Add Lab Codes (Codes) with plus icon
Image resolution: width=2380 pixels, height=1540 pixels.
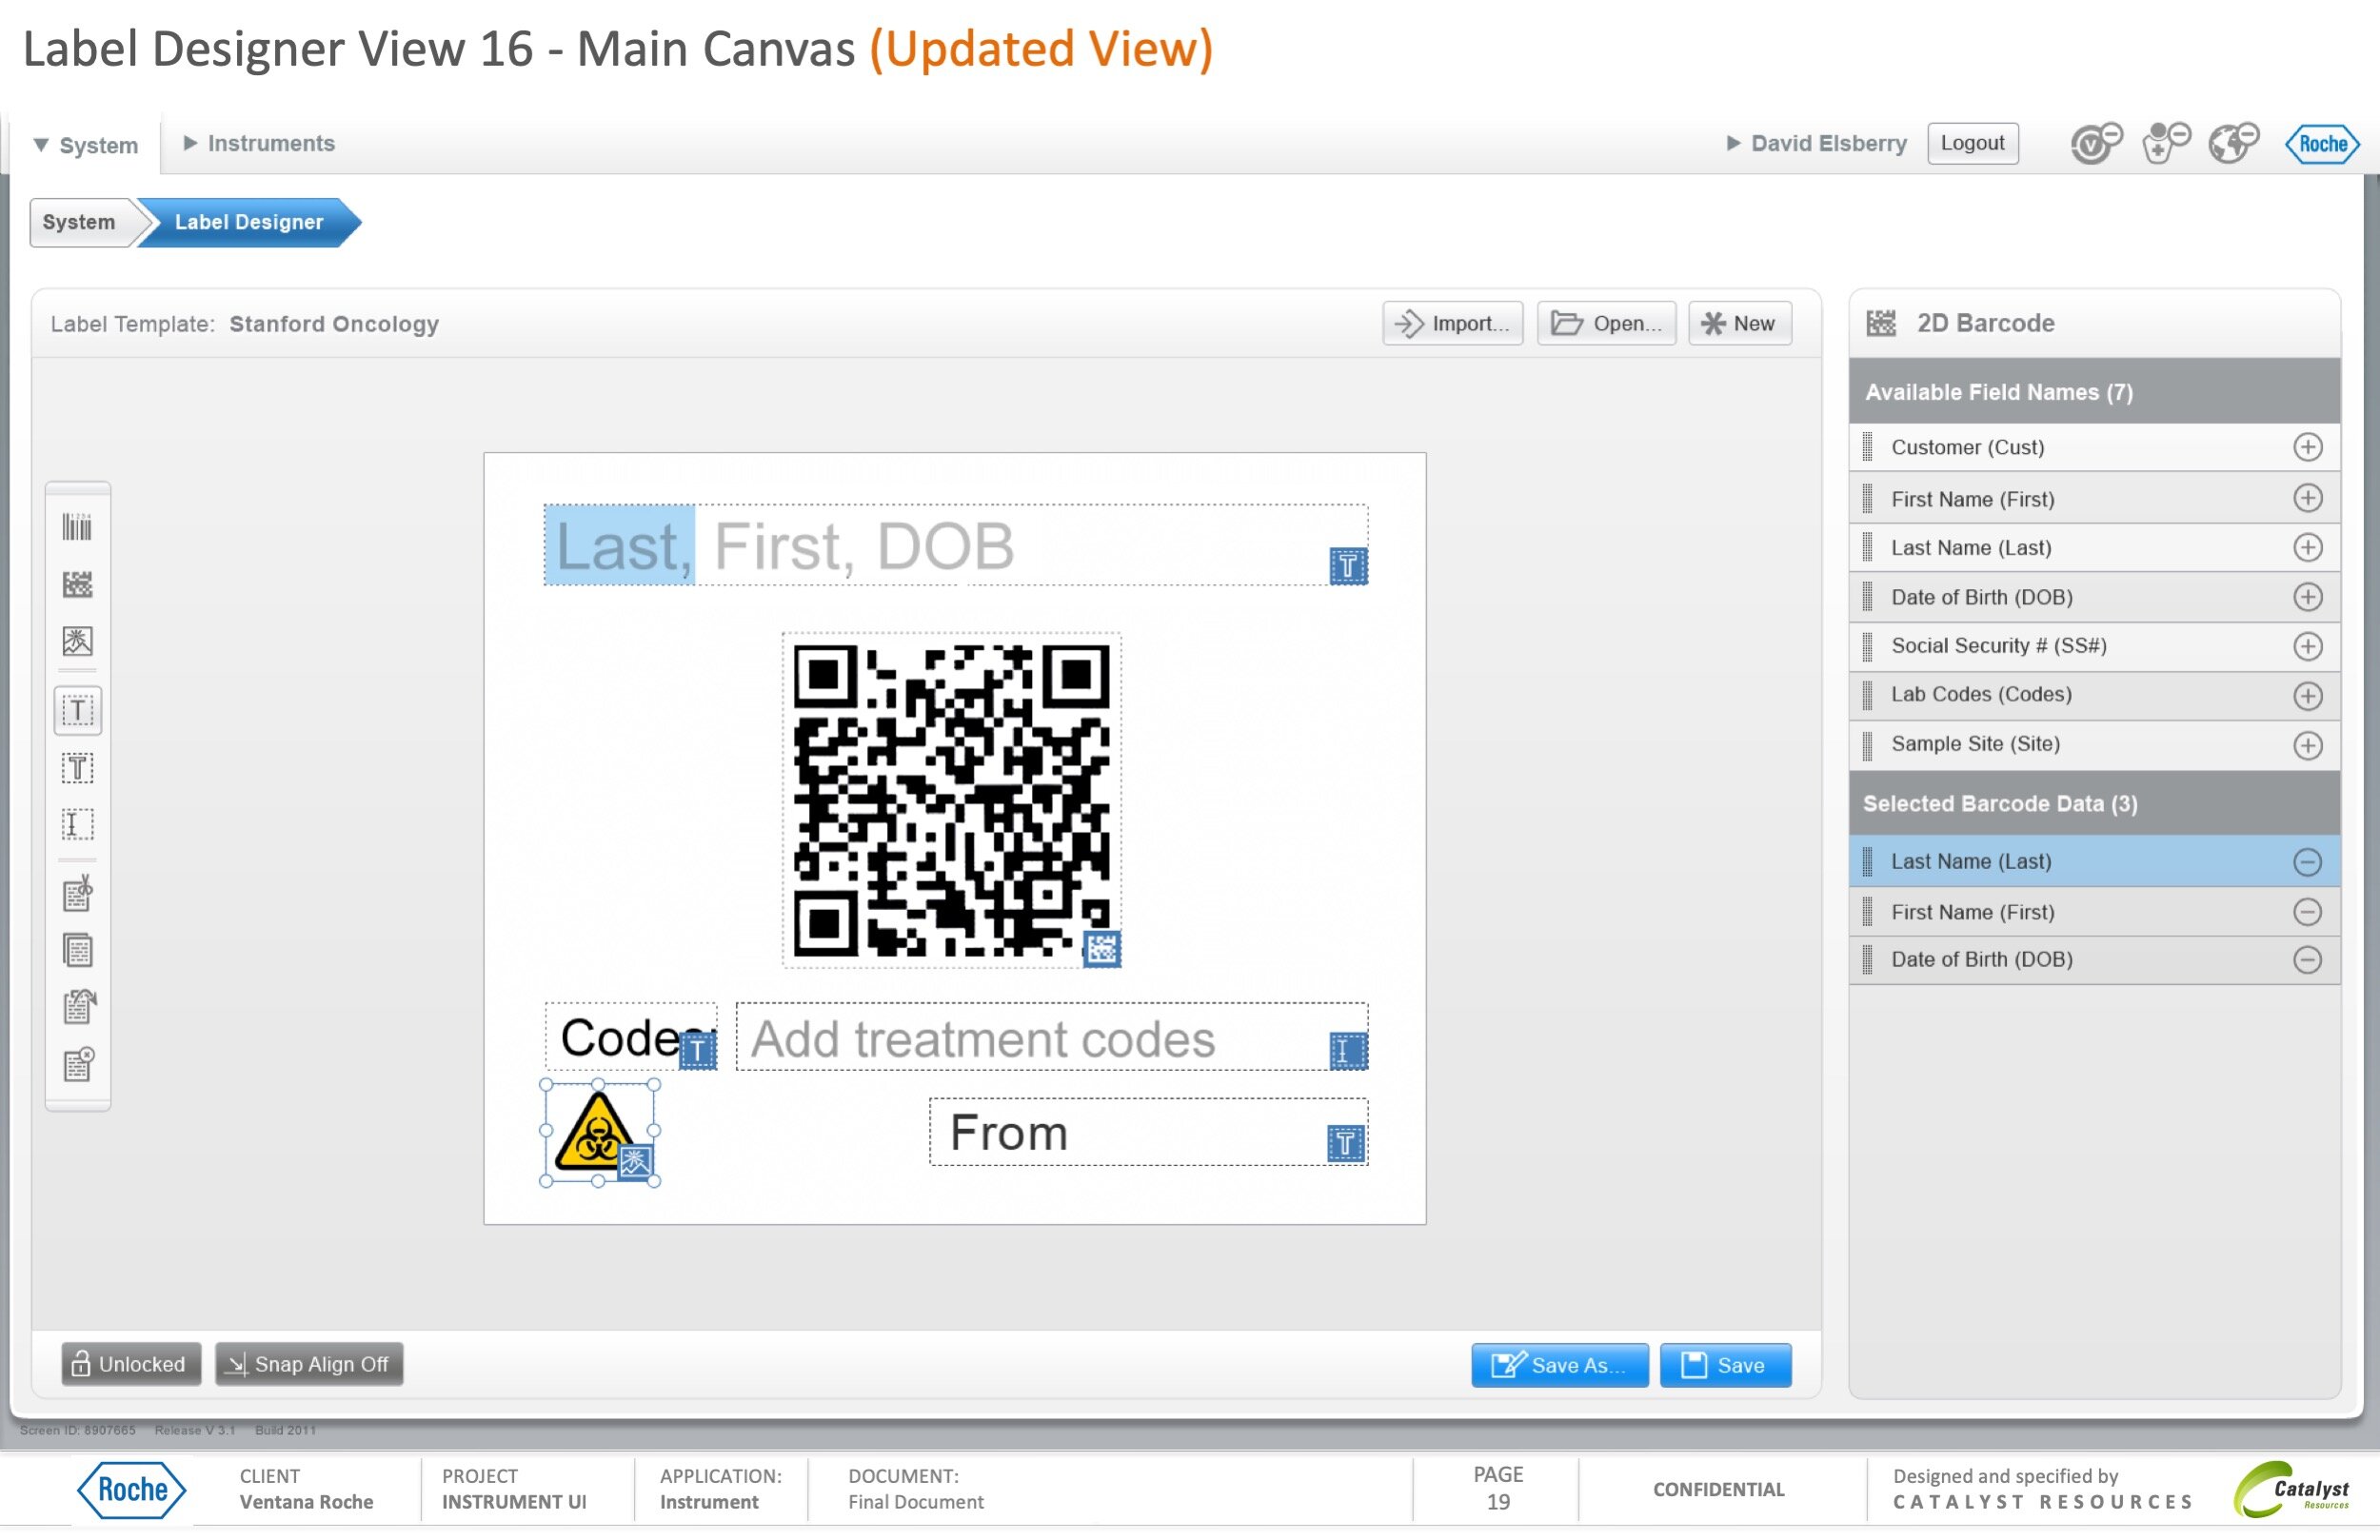pos(2307,696)
